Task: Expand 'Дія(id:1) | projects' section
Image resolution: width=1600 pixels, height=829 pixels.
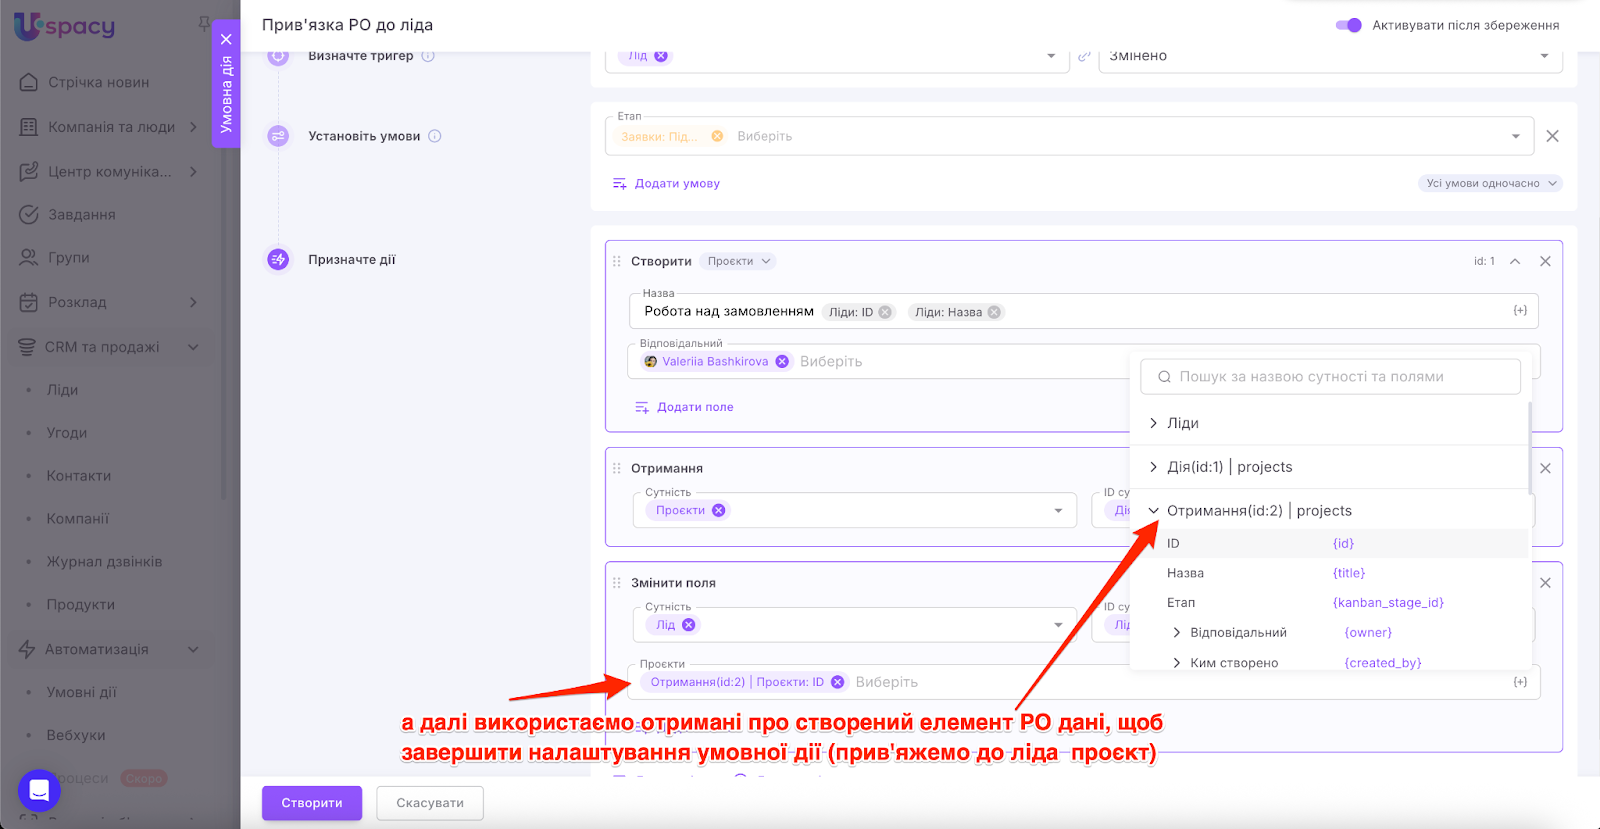Action: 1153,467
